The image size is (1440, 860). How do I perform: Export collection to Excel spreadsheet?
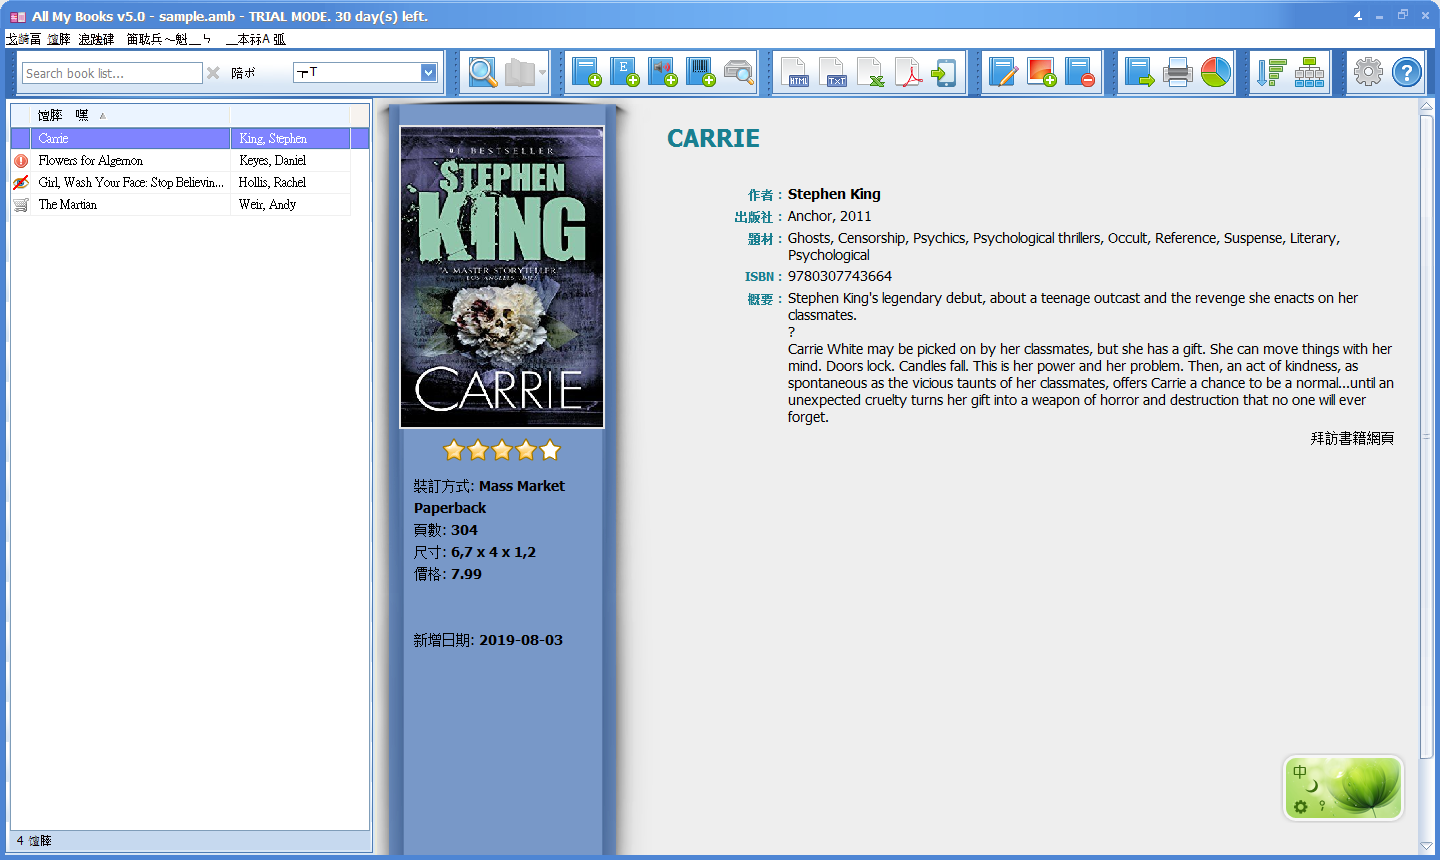point(871,72)
